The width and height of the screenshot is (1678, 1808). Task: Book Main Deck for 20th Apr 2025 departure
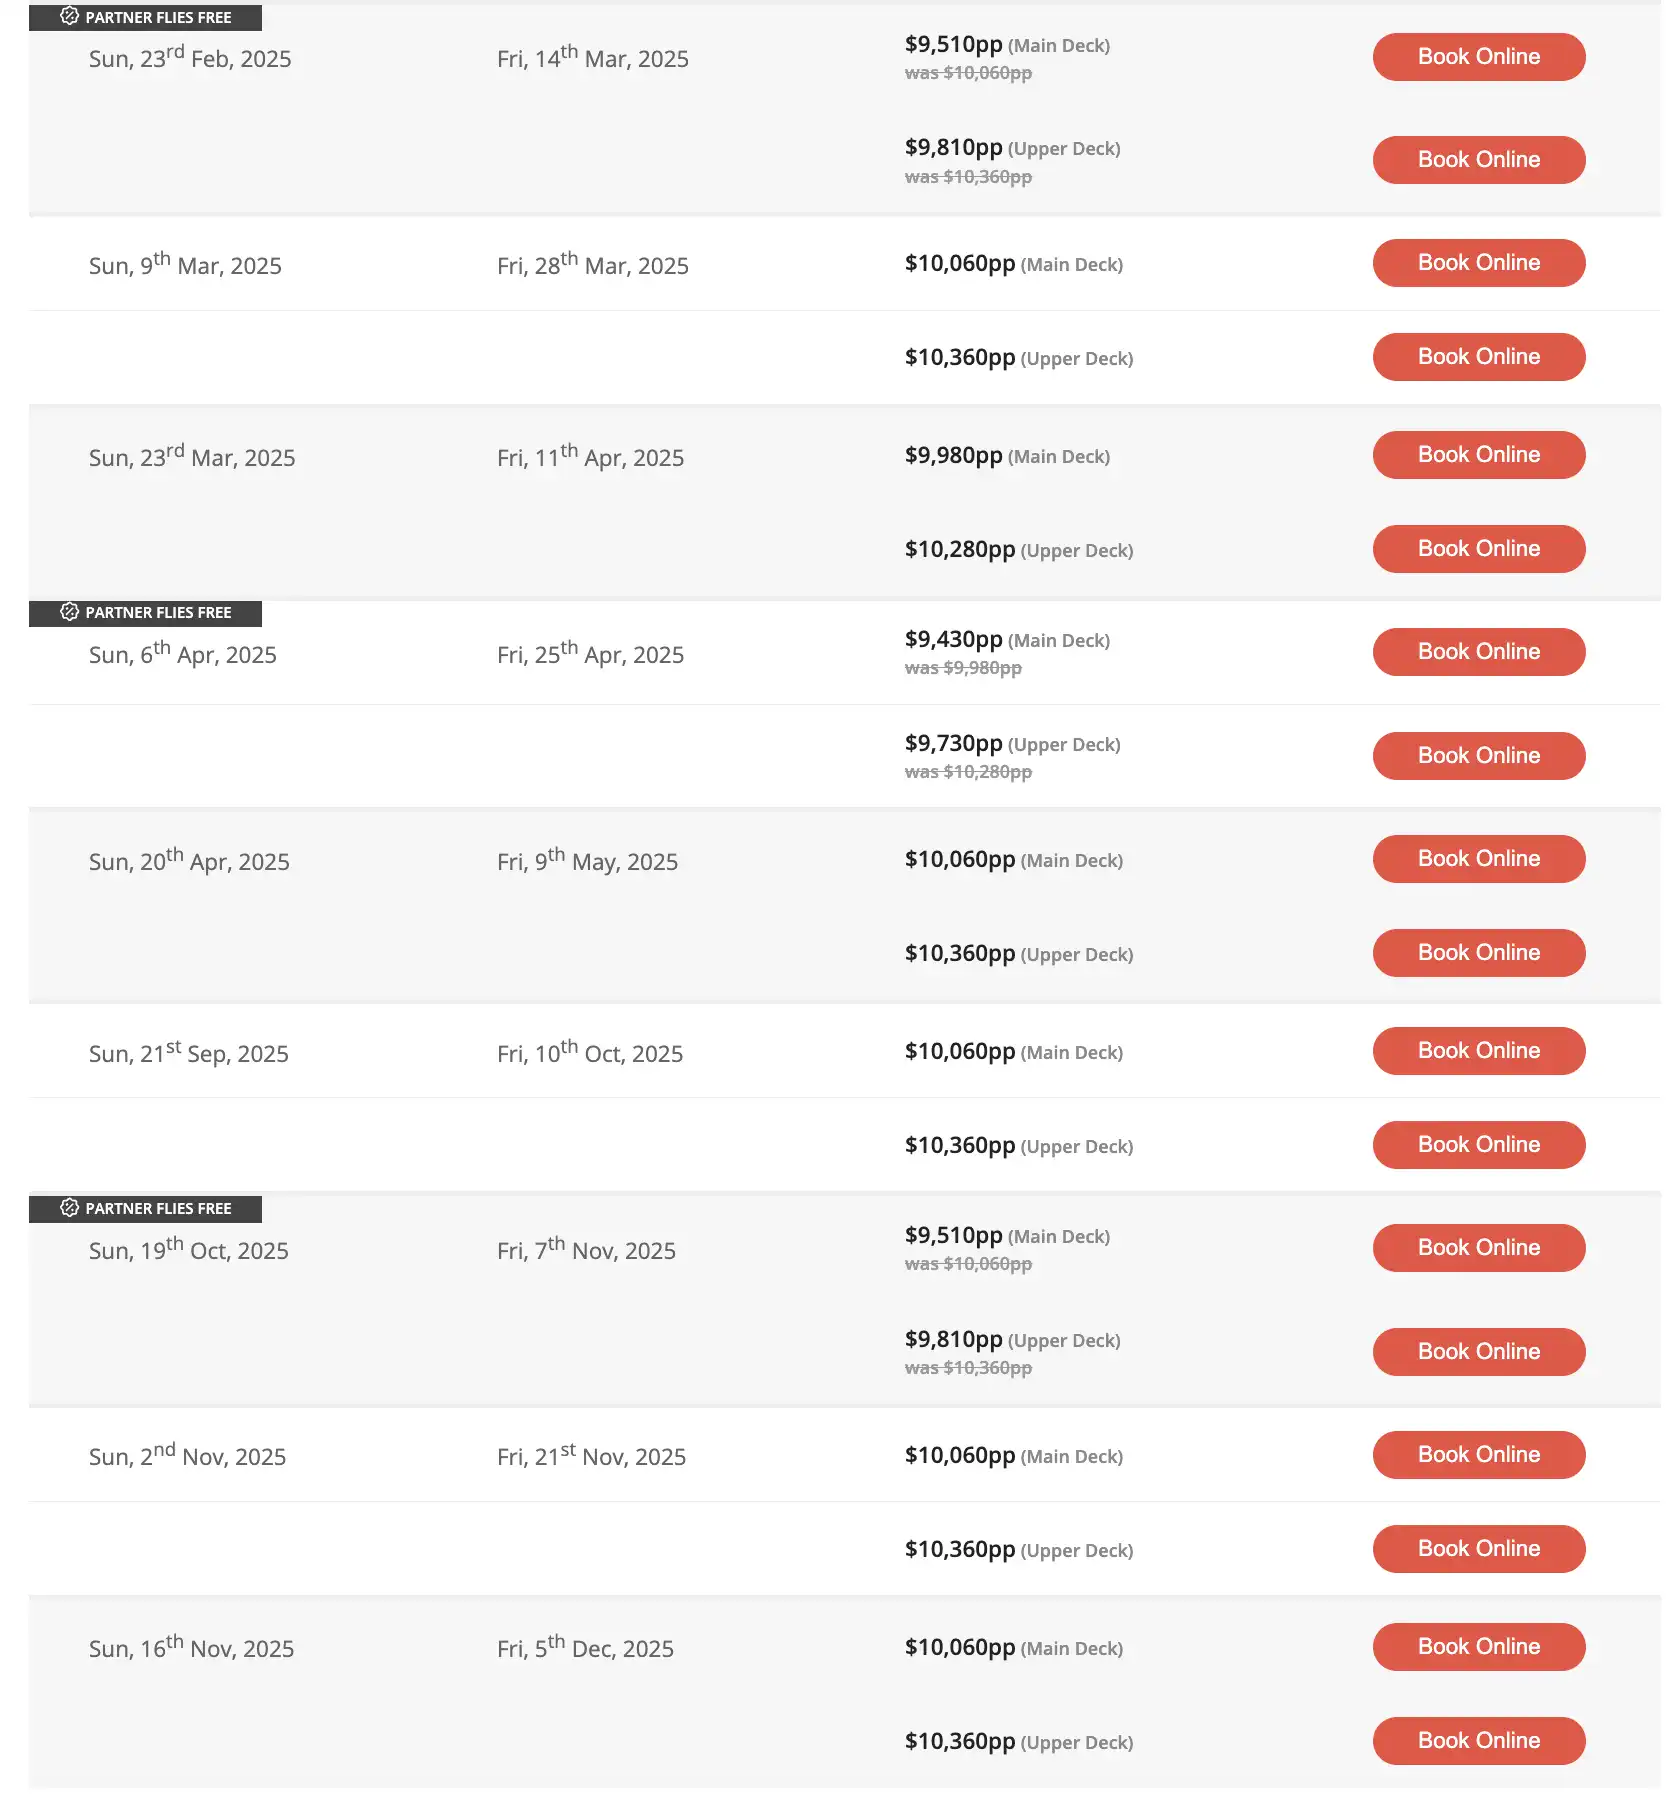point(1478,859)
